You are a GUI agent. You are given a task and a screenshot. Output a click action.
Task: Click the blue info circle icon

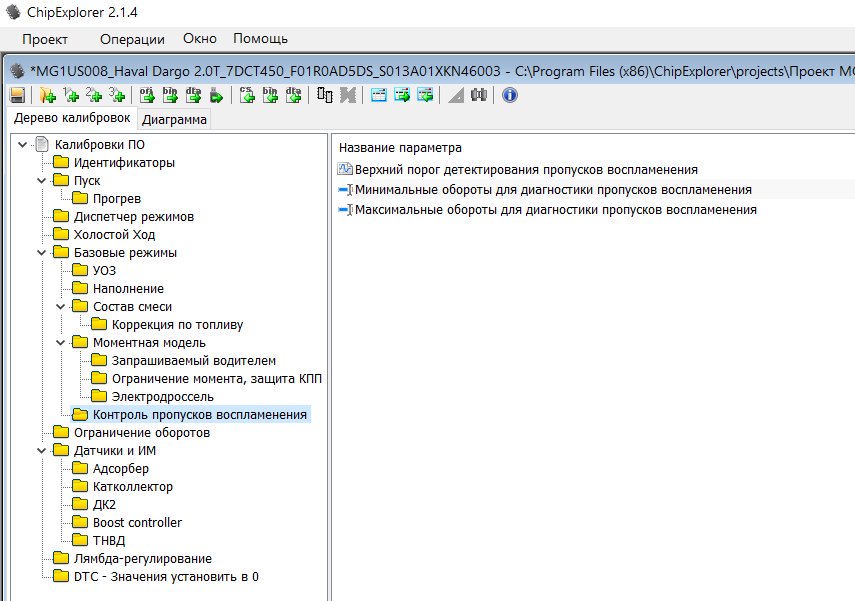(x=510, y=95)
